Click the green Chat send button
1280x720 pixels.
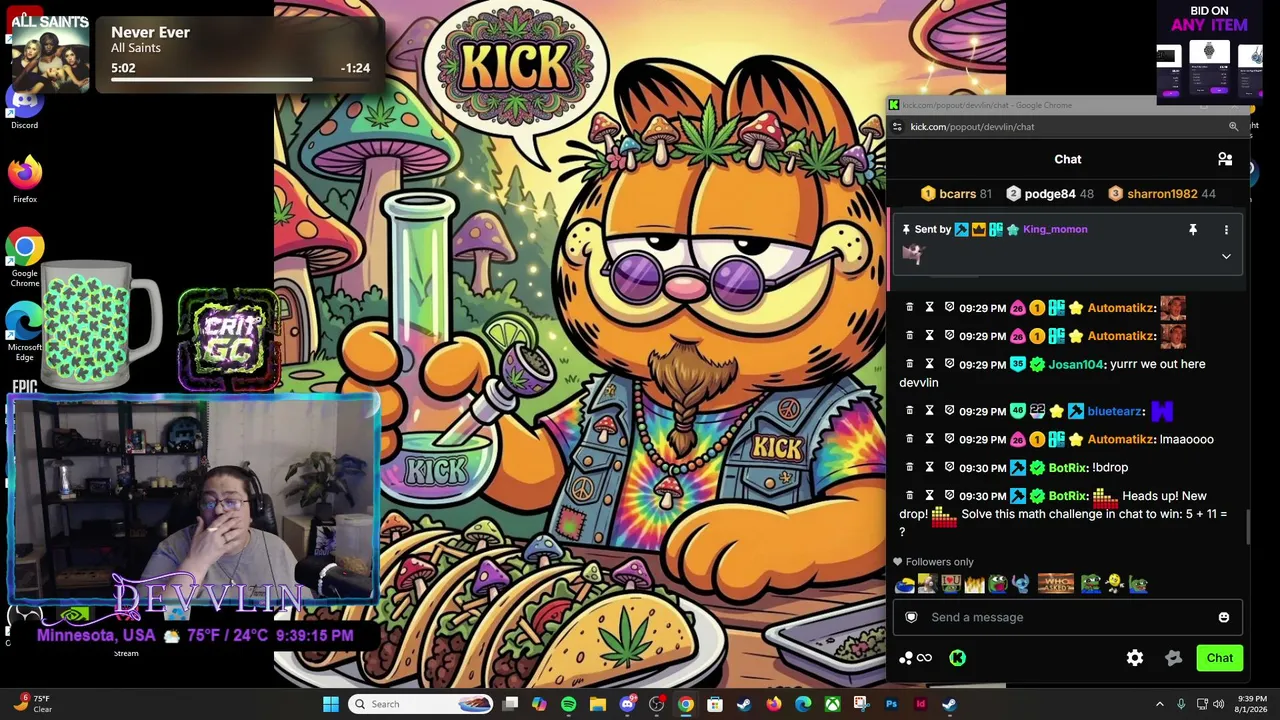(x=1219, y=658)
